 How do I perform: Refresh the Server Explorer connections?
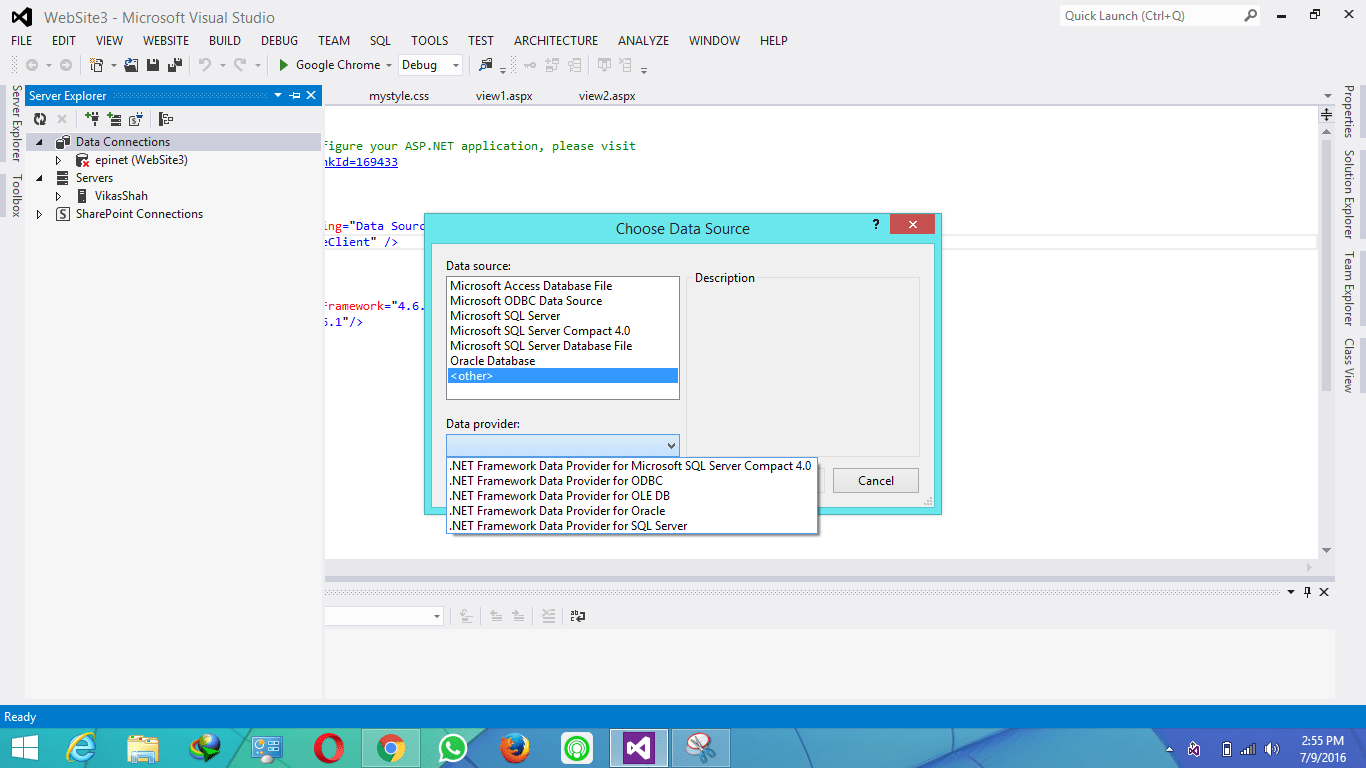(x=40, y=118)
